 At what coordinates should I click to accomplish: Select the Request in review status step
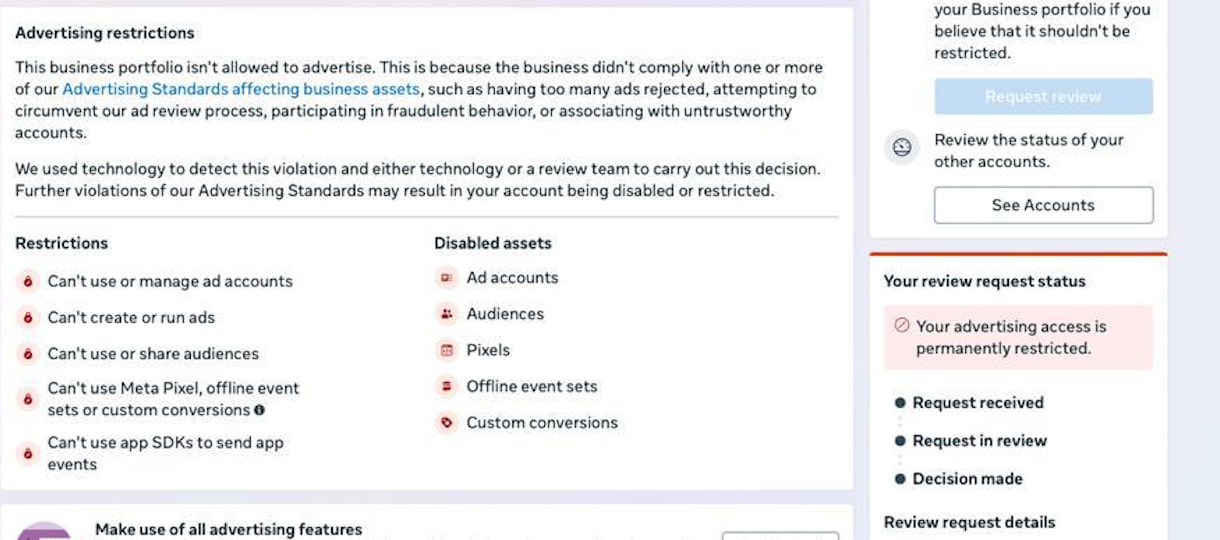(971, 441)
